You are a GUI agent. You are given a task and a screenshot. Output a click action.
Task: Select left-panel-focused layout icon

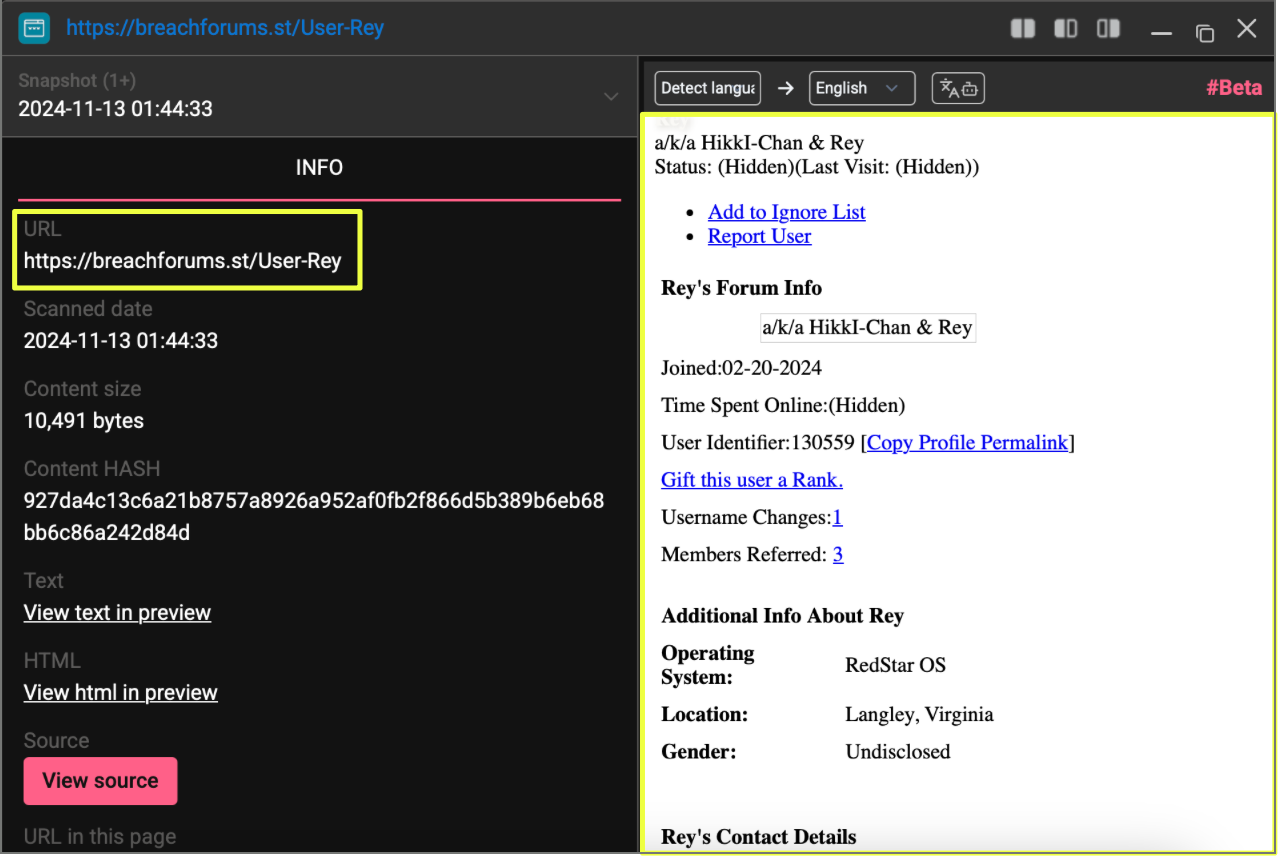point(1066,29)
